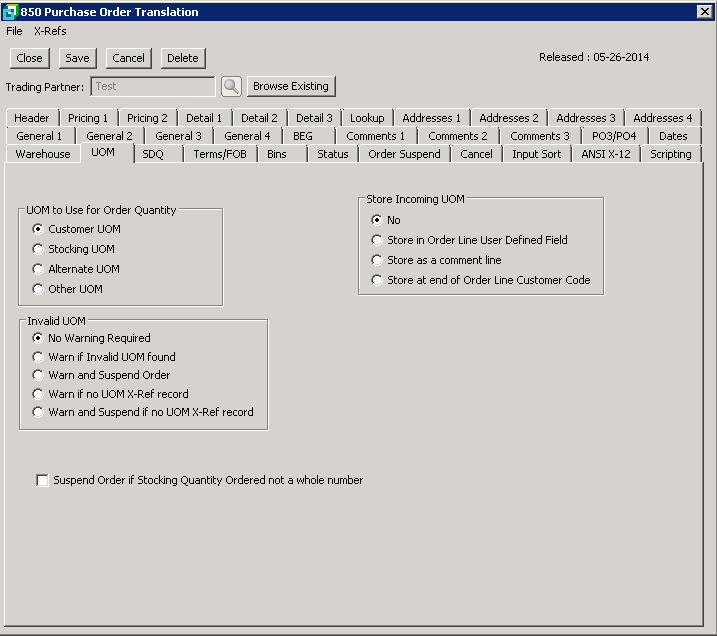Click the Trading Partner text field
This screenshot has width=717, height=636.
pyautogui.click(x=152, y=87)
